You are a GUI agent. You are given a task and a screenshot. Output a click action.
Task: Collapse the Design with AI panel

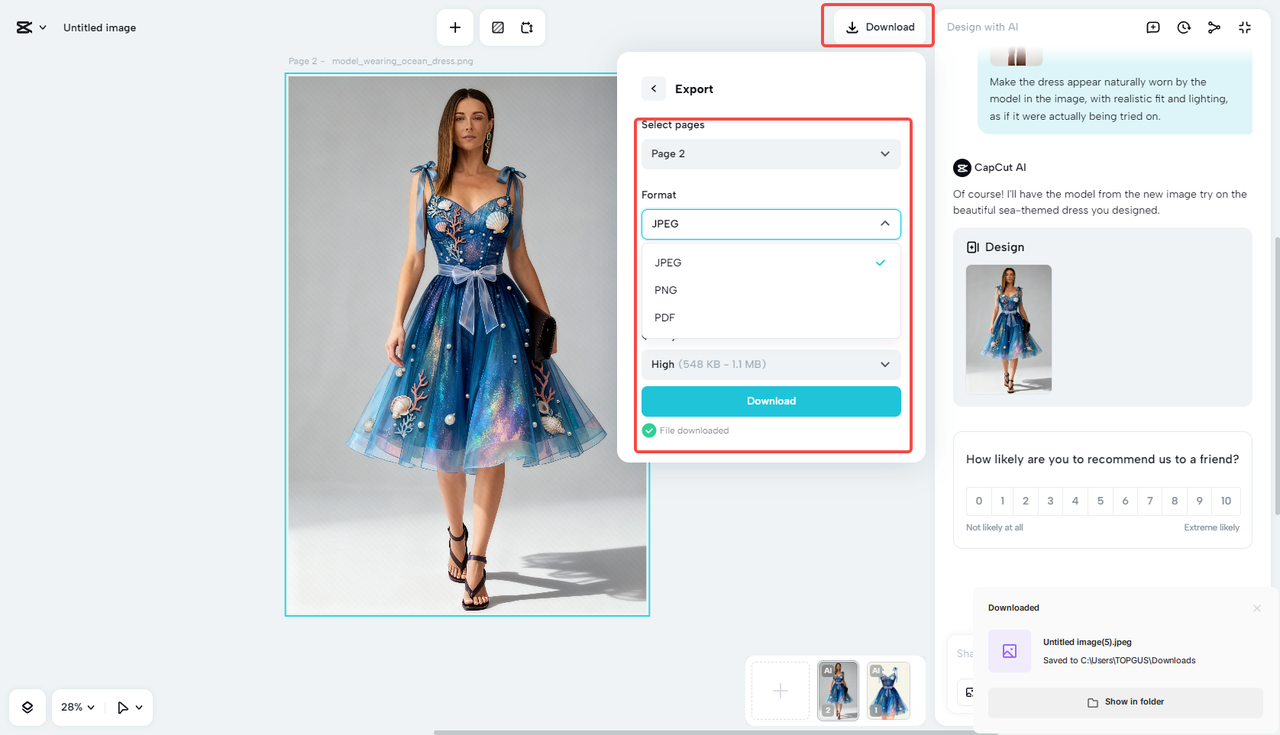click(x=1245, y=27)
